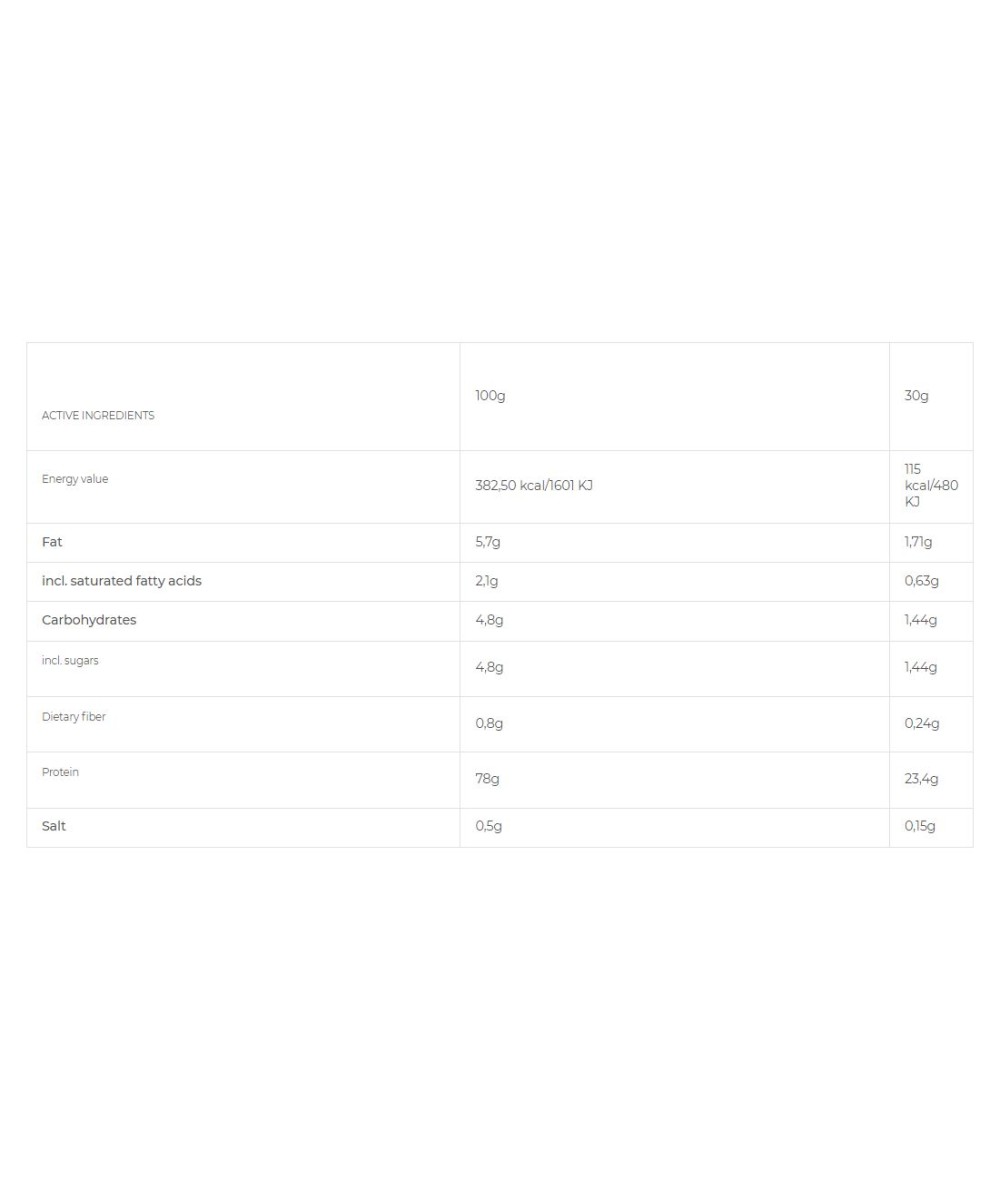Viewport: 1000px width, 1200px height.
Task: Click the 5,7g fat value
Action: pyautogui.click(x=488, y=542)
